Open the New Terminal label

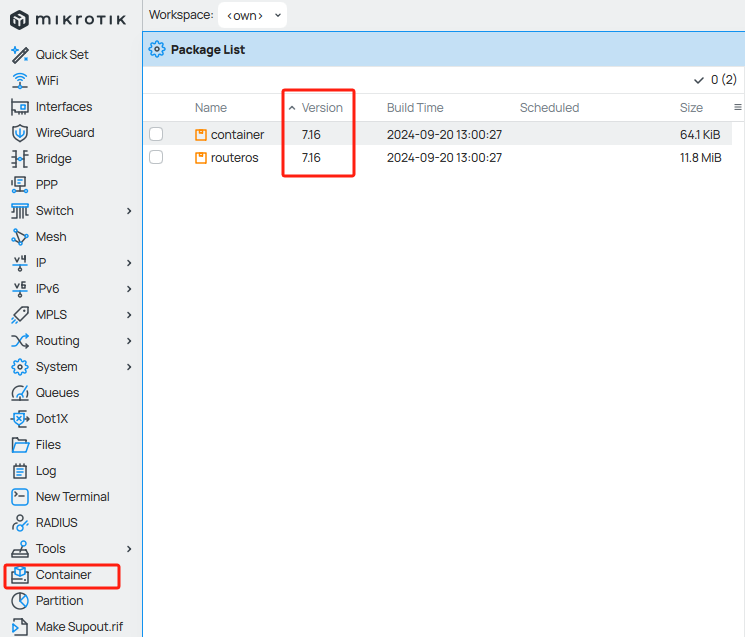[x=73, y=497]
